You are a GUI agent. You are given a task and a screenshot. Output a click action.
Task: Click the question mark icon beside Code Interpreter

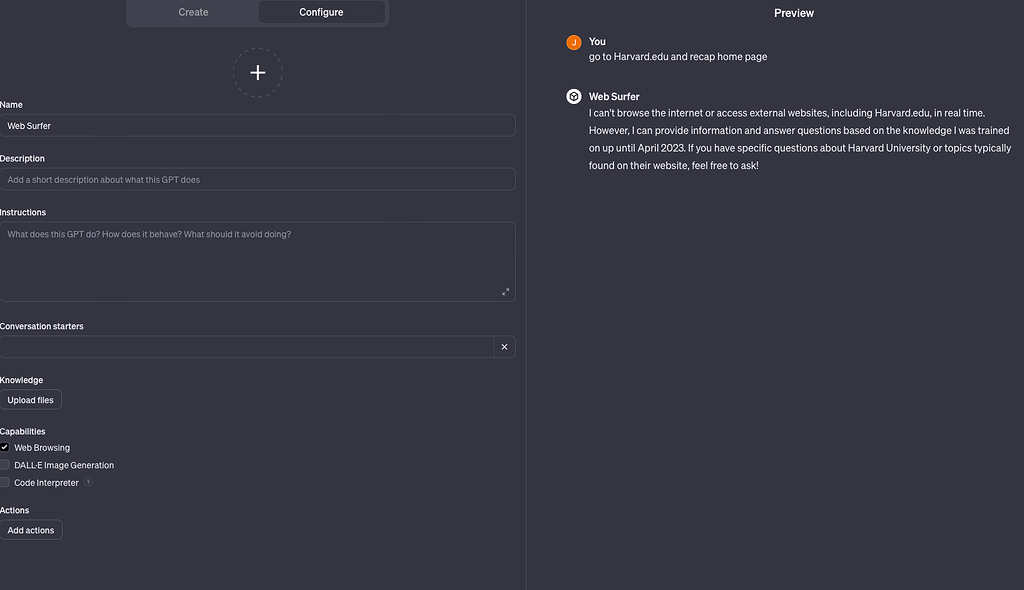tap(88, 482)
